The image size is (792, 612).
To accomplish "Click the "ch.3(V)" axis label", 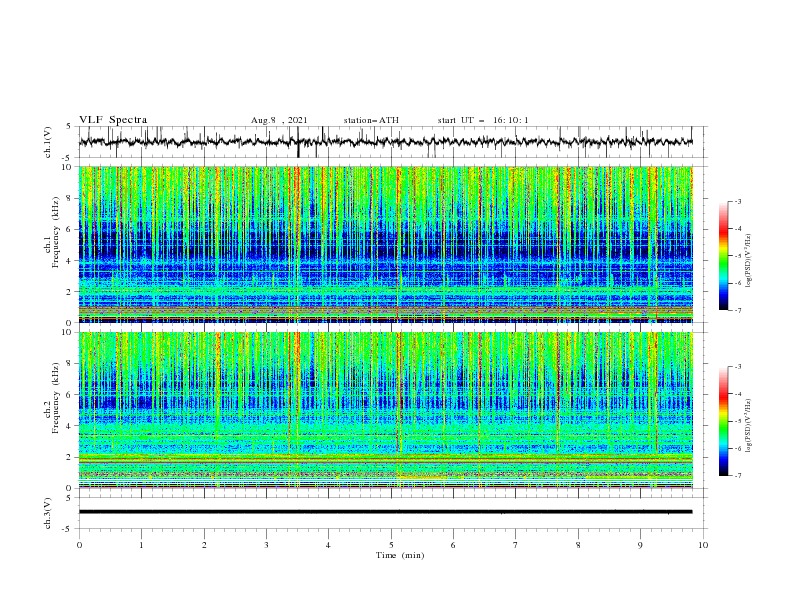I will tap(48, 513).
